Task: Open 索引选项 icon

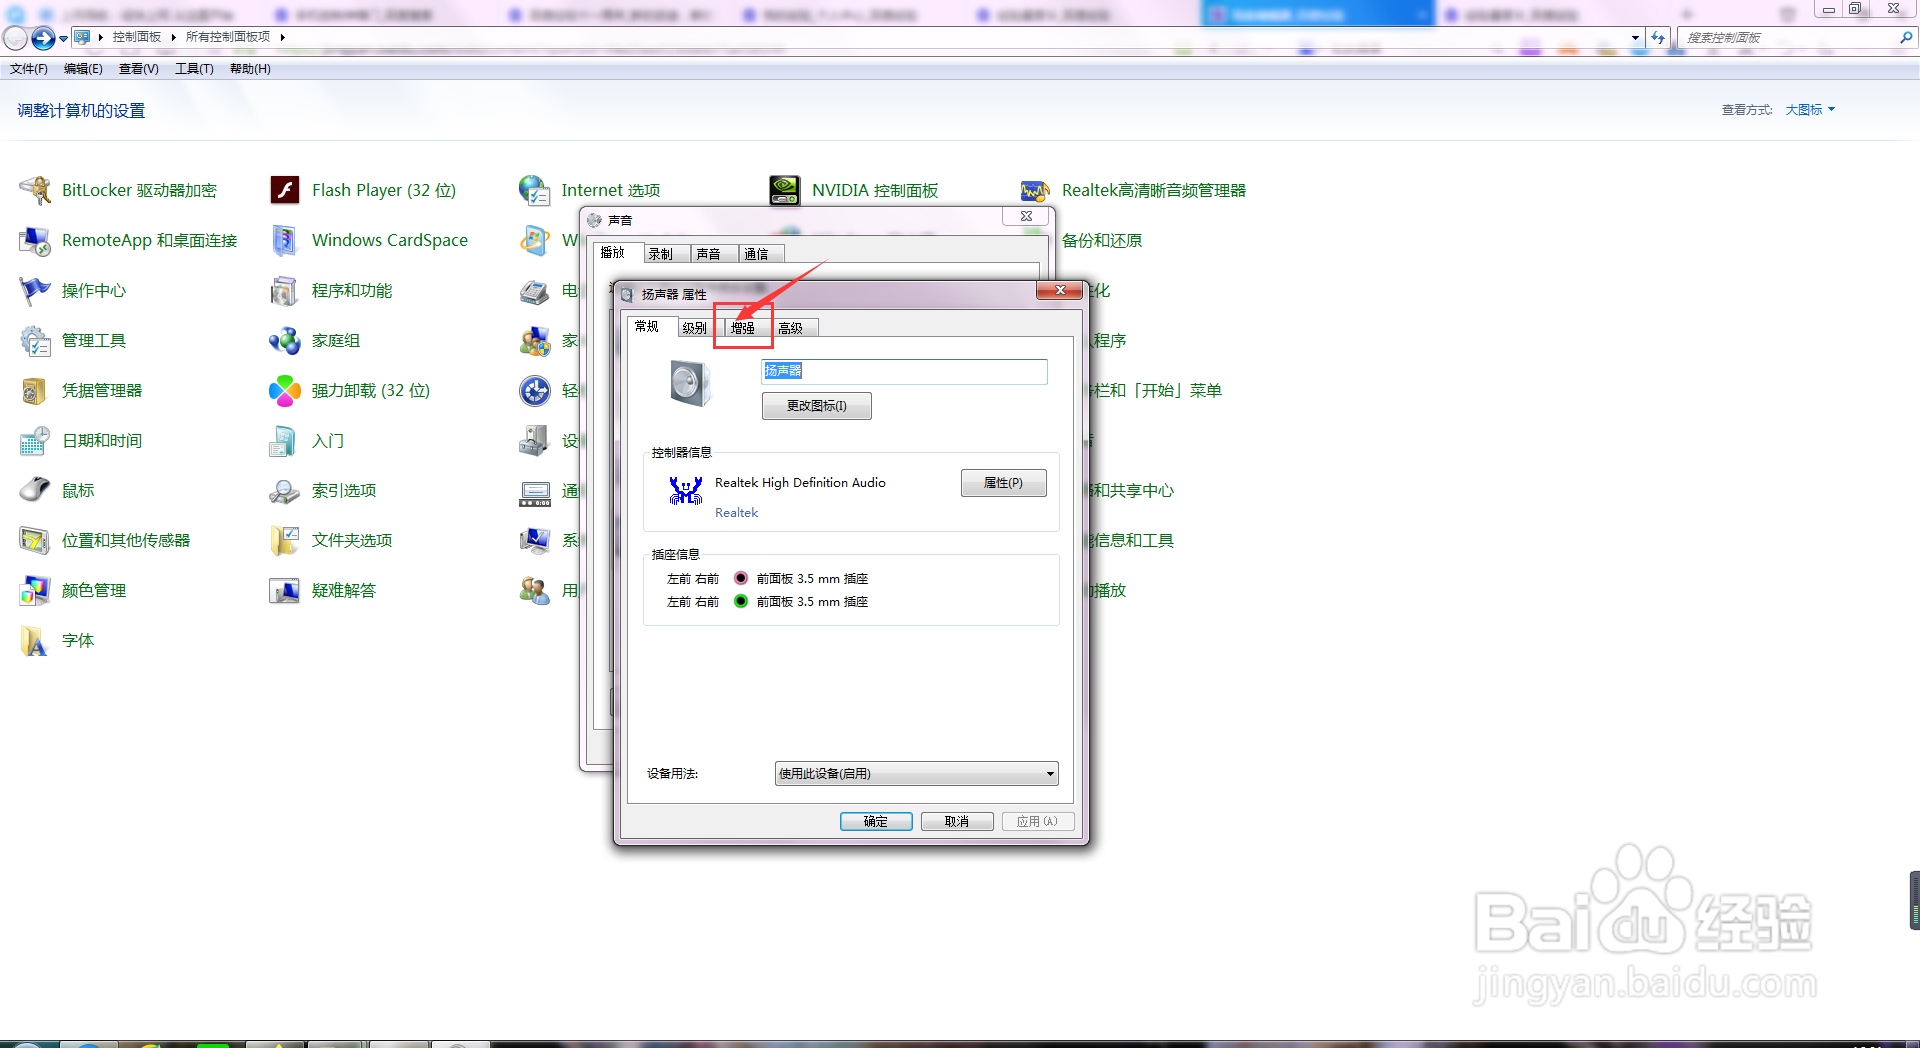Action: [x=285, y=490]
